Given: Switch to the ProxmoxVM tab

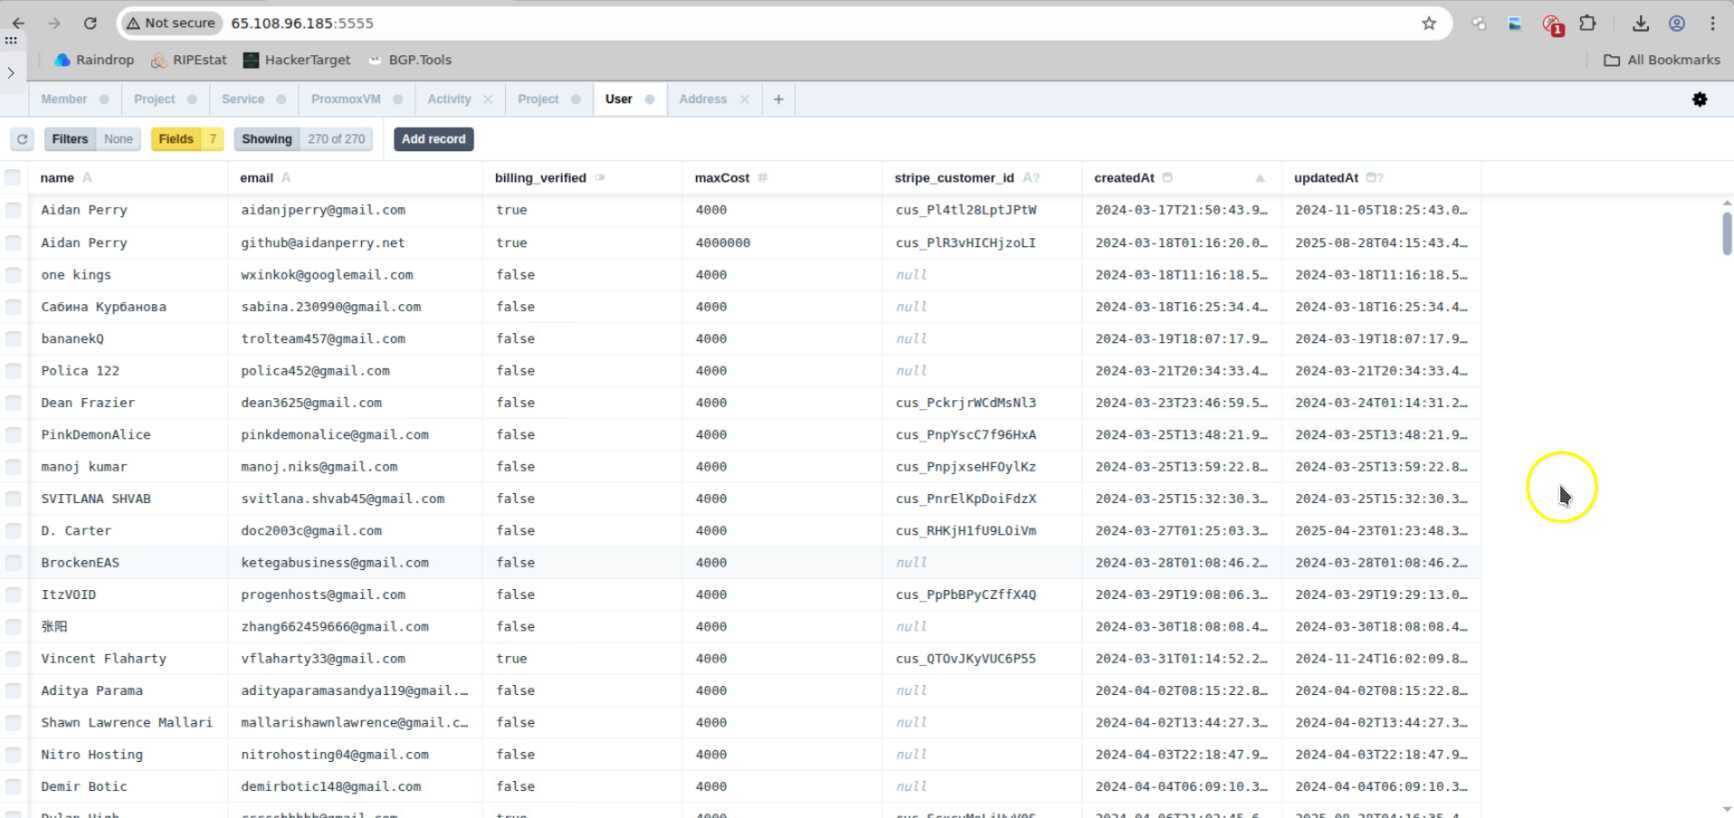Looking at the screenshot, I should point(345,99).
